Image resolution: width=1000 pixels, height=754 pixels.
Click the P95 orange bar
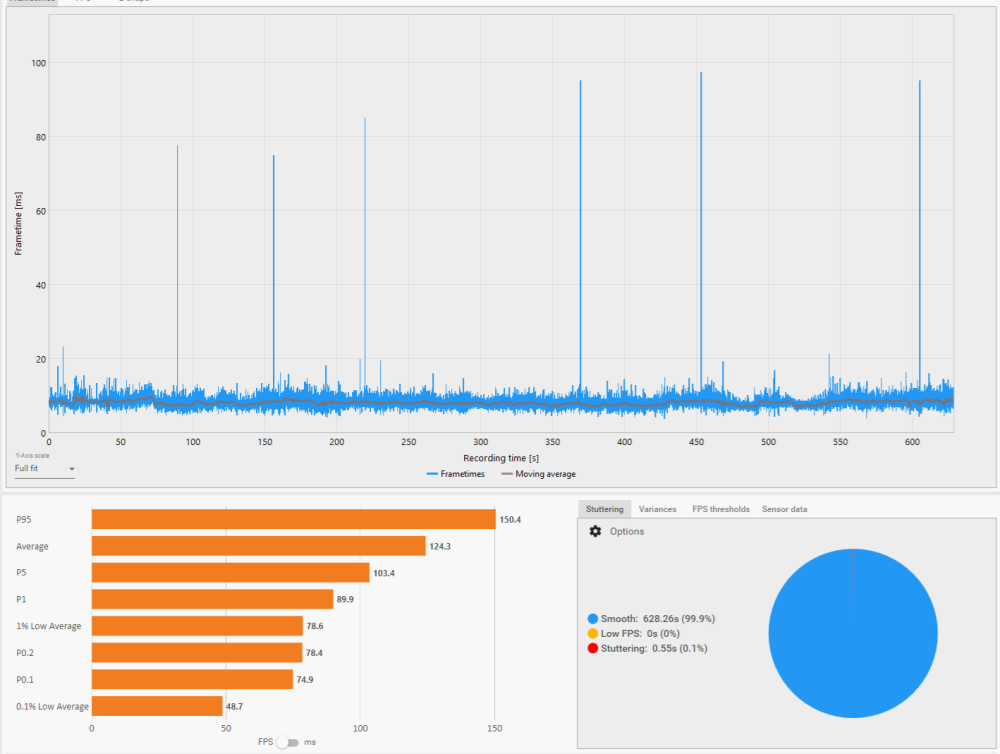click(293, 520)
